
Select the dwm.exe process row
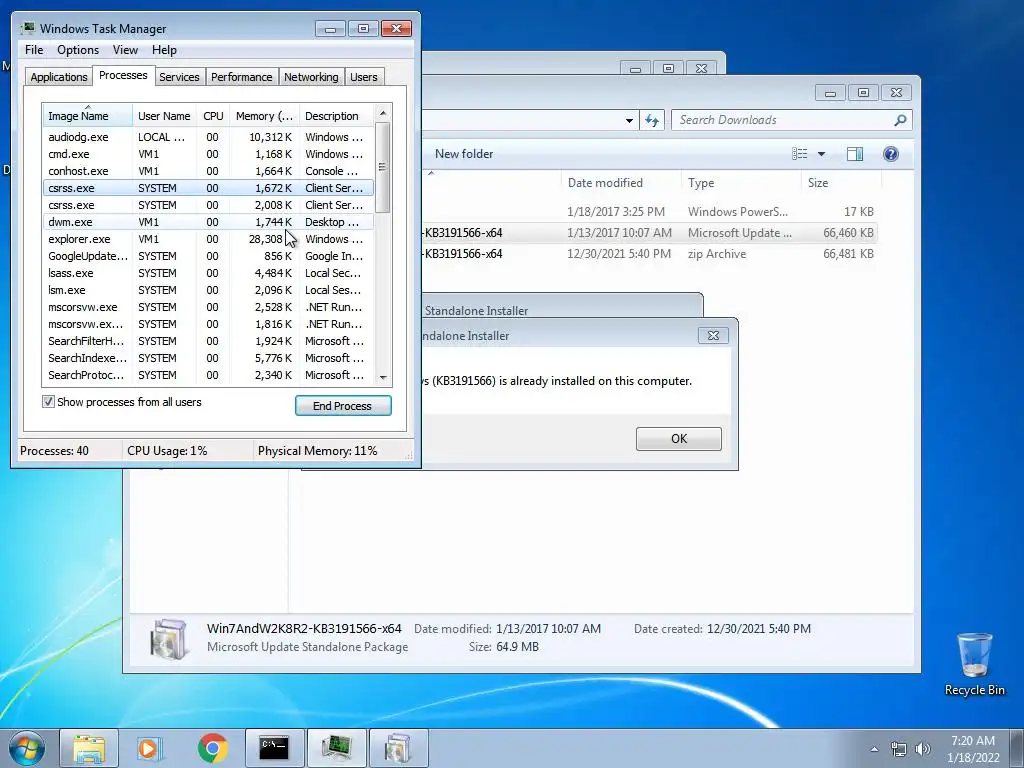click(x=208, y=222)
